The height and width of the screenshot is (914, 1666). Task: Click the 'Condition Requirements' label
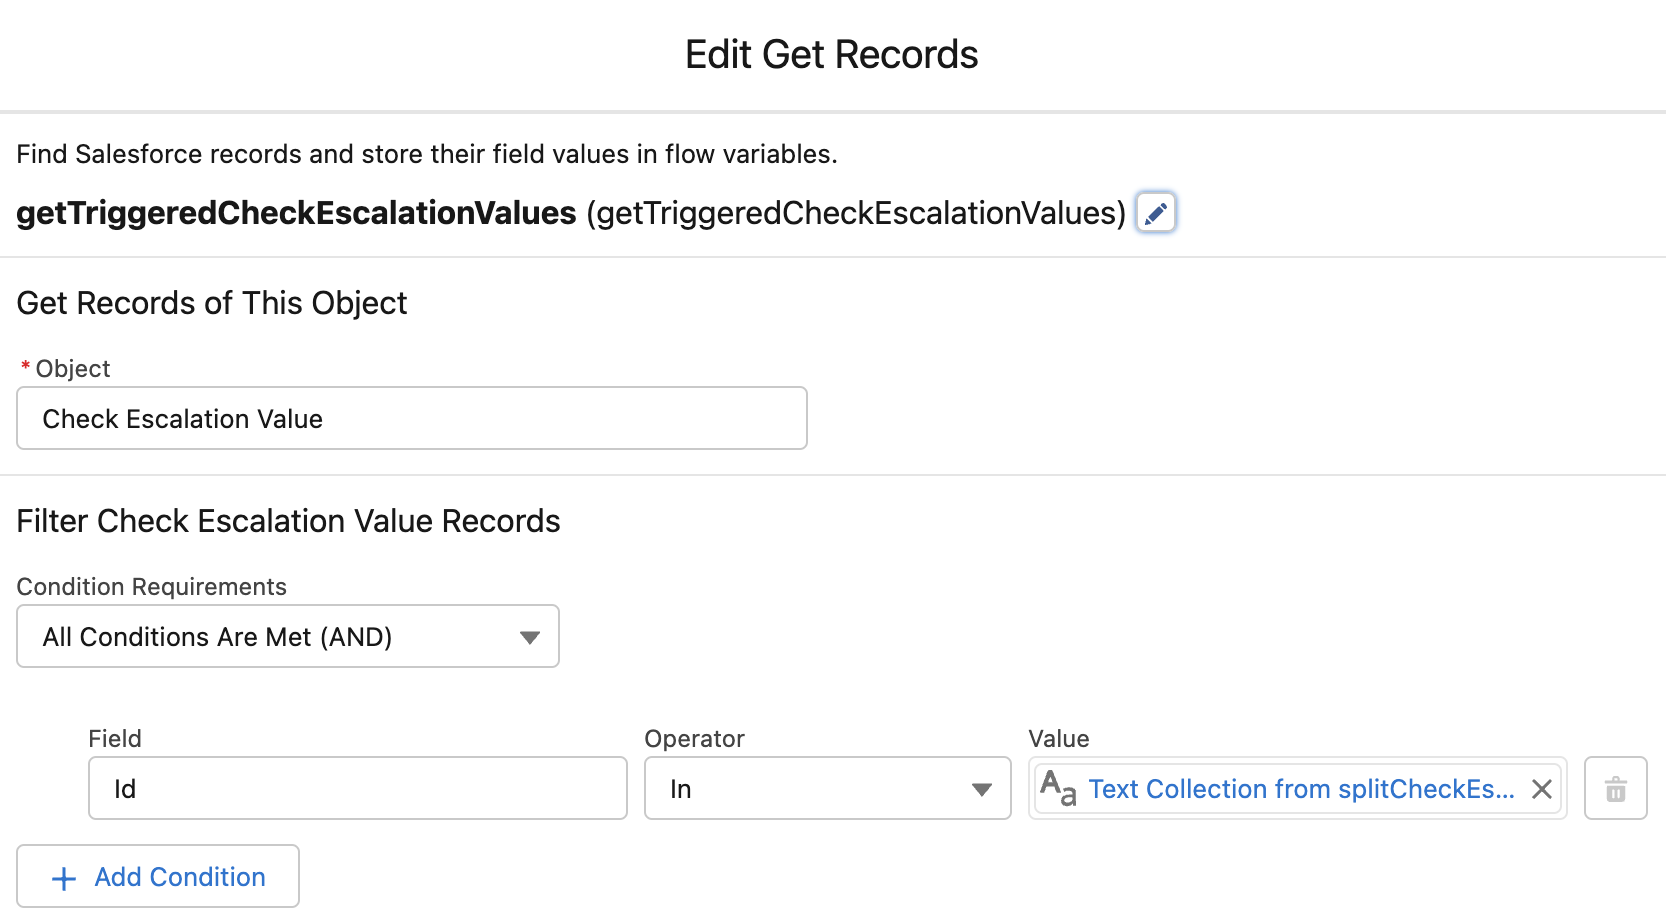click(x=152, y=587)
